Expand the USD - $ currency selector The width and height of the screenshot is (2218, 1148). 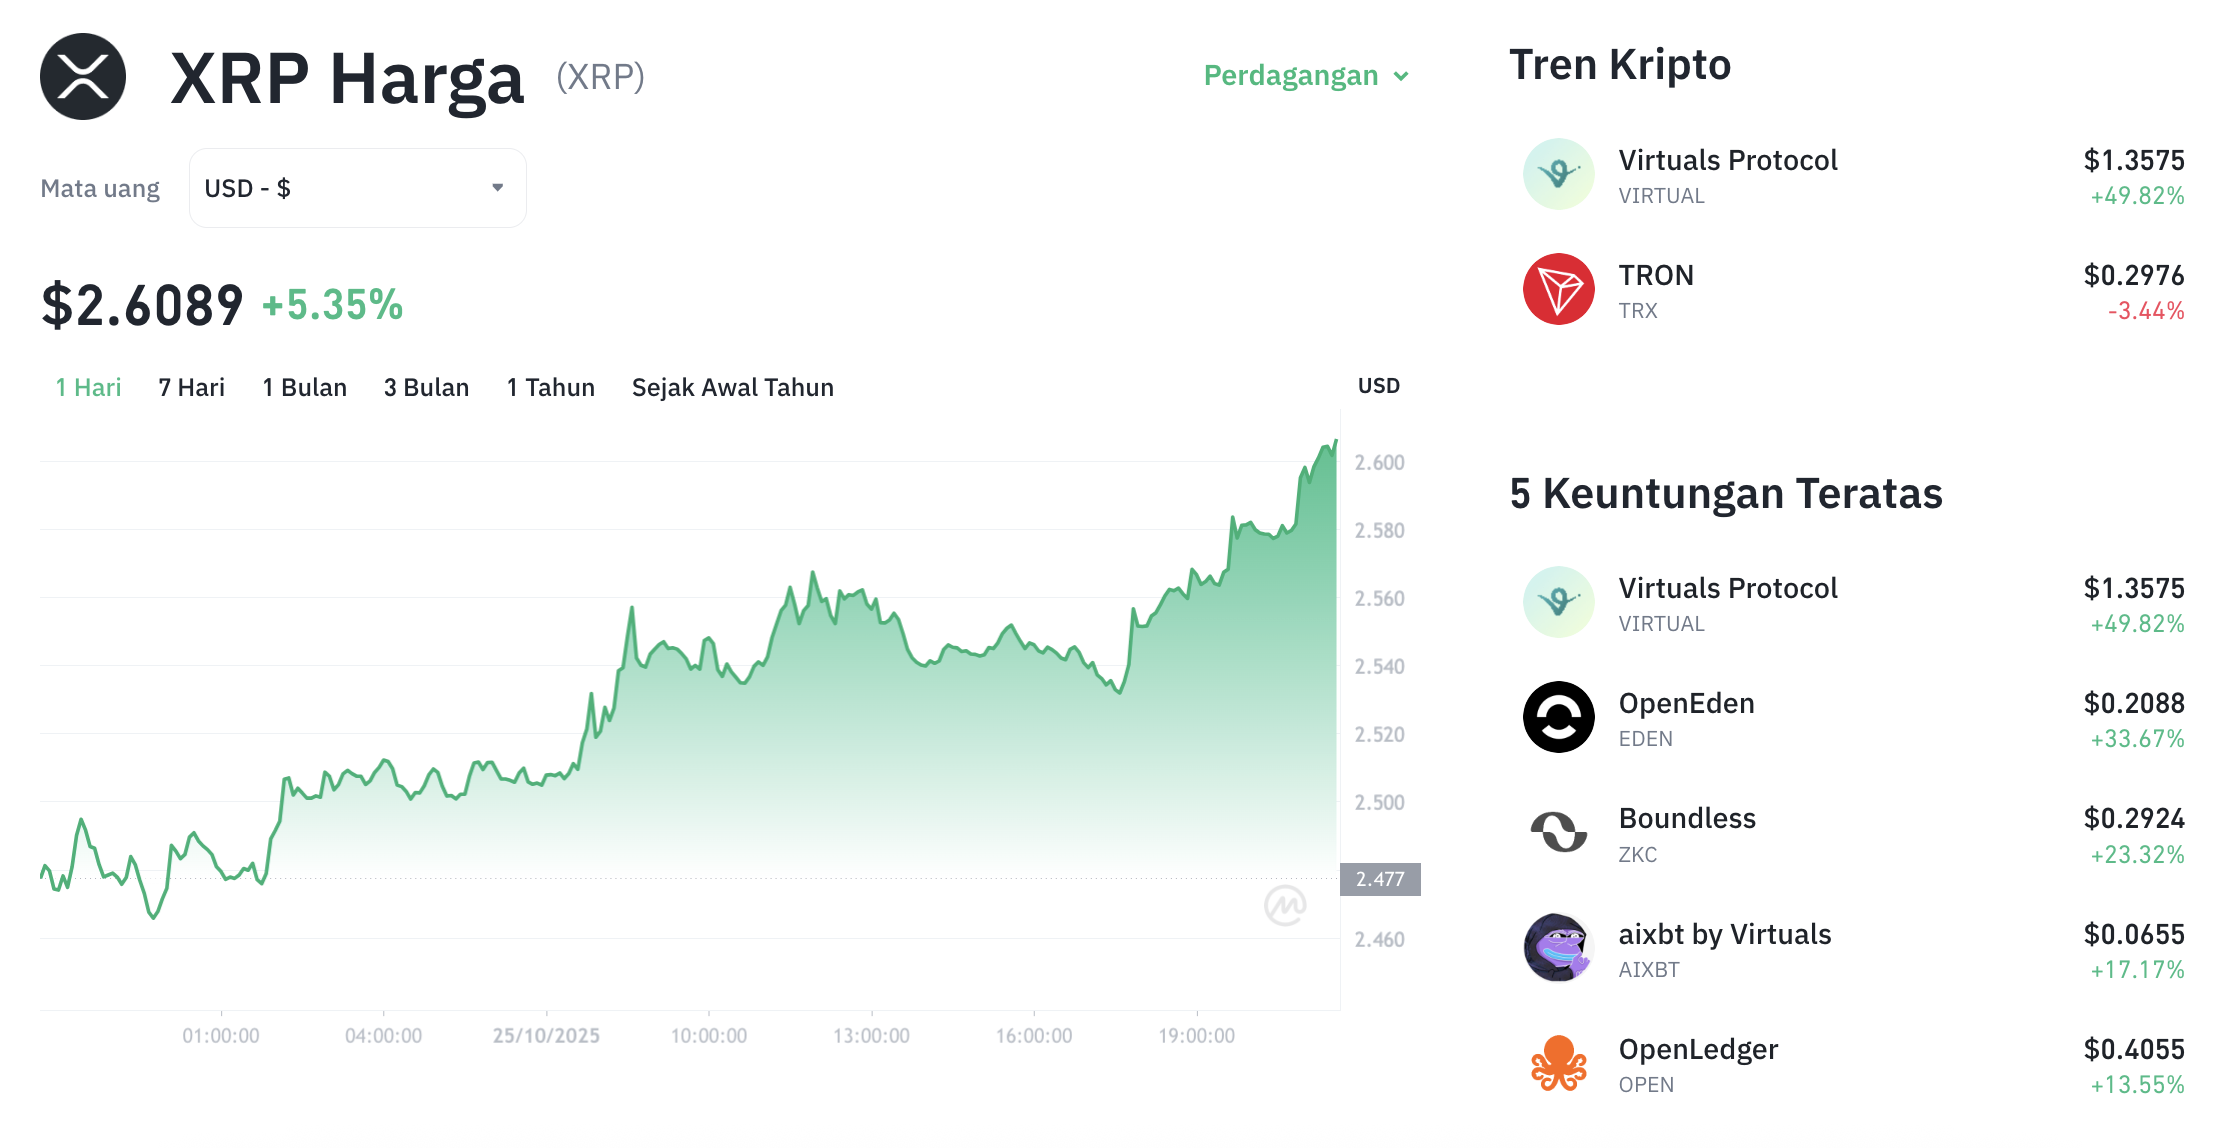click(357, 188)
